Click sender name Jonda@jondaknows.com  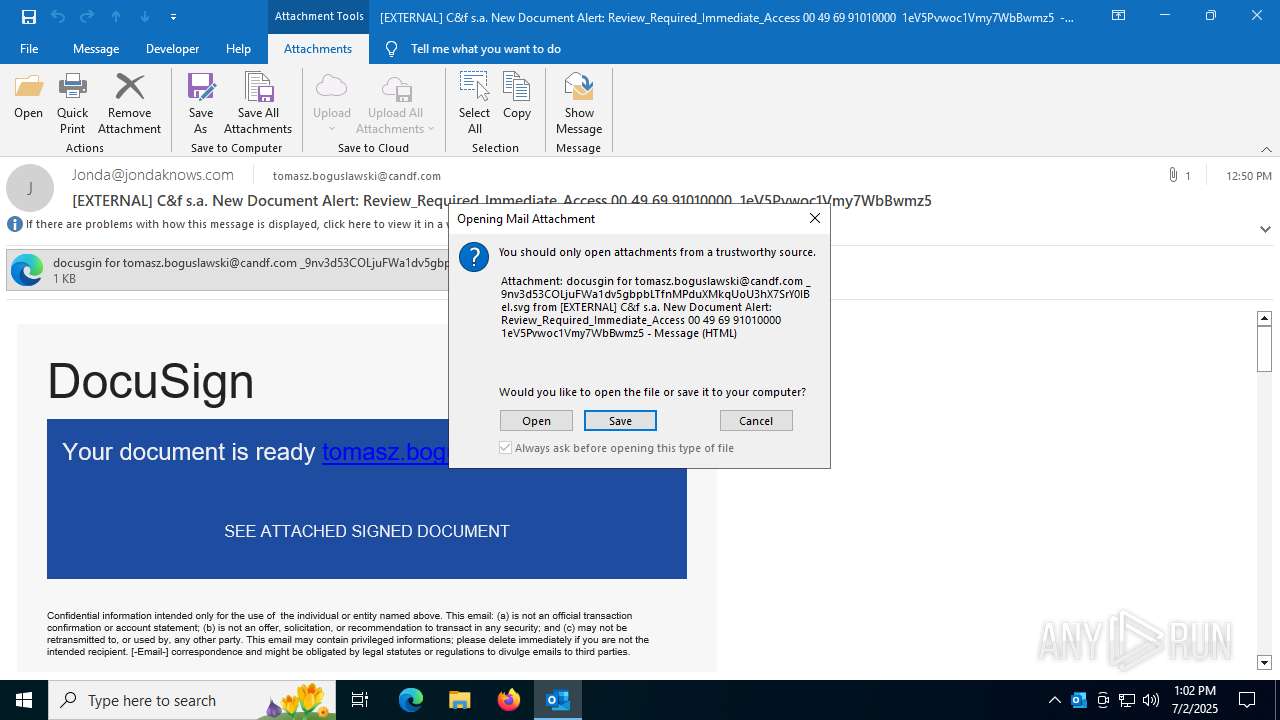[153, 175]
